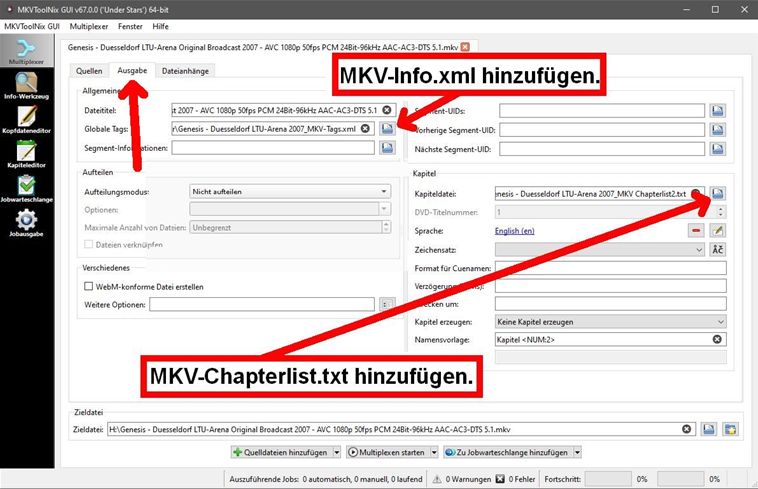This screenshot has width=758, height=489.
Task: Open Kapitel erzeugen dropdown
Action: click(x=611, y=321)
